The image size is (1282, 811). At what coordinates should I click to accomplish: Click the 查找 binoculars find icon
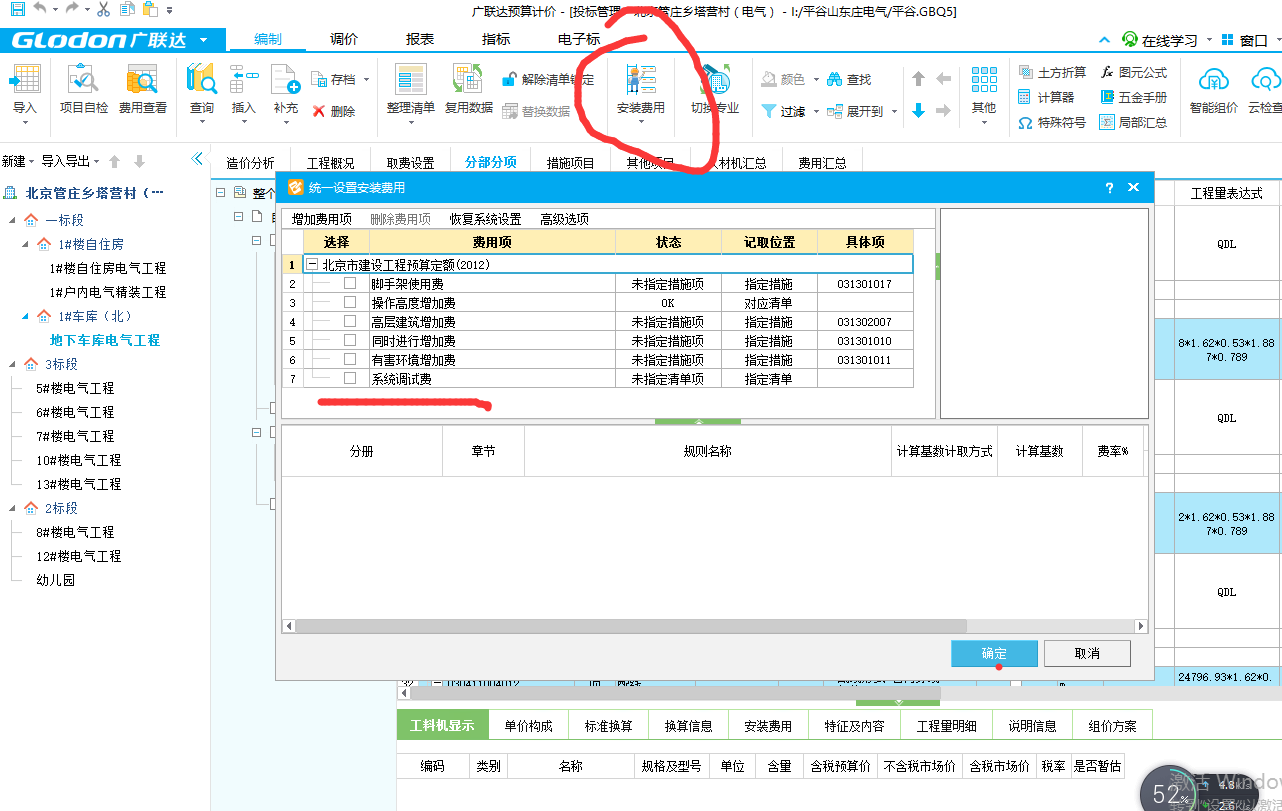[834, 79]
